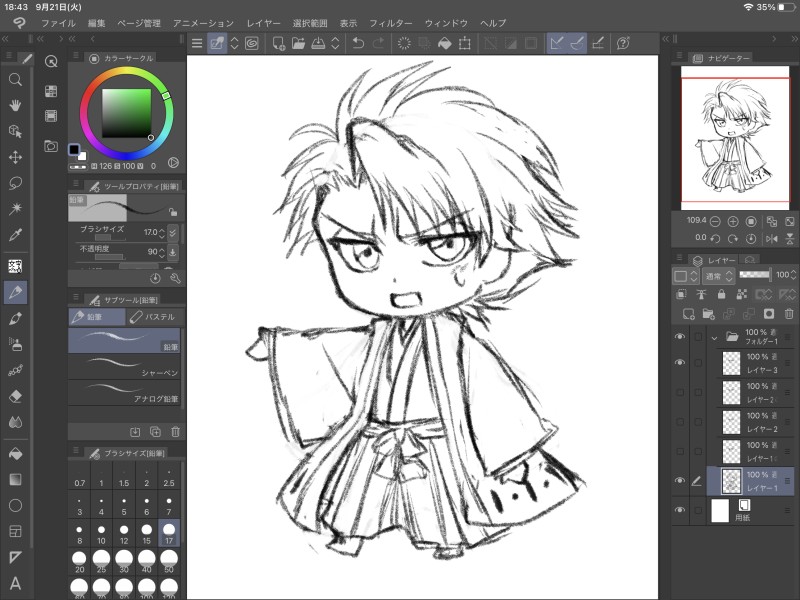Select the Lasso selection tool
Image resolution: width=800 pixels, height=600 pixels.
tap(15, 183)
